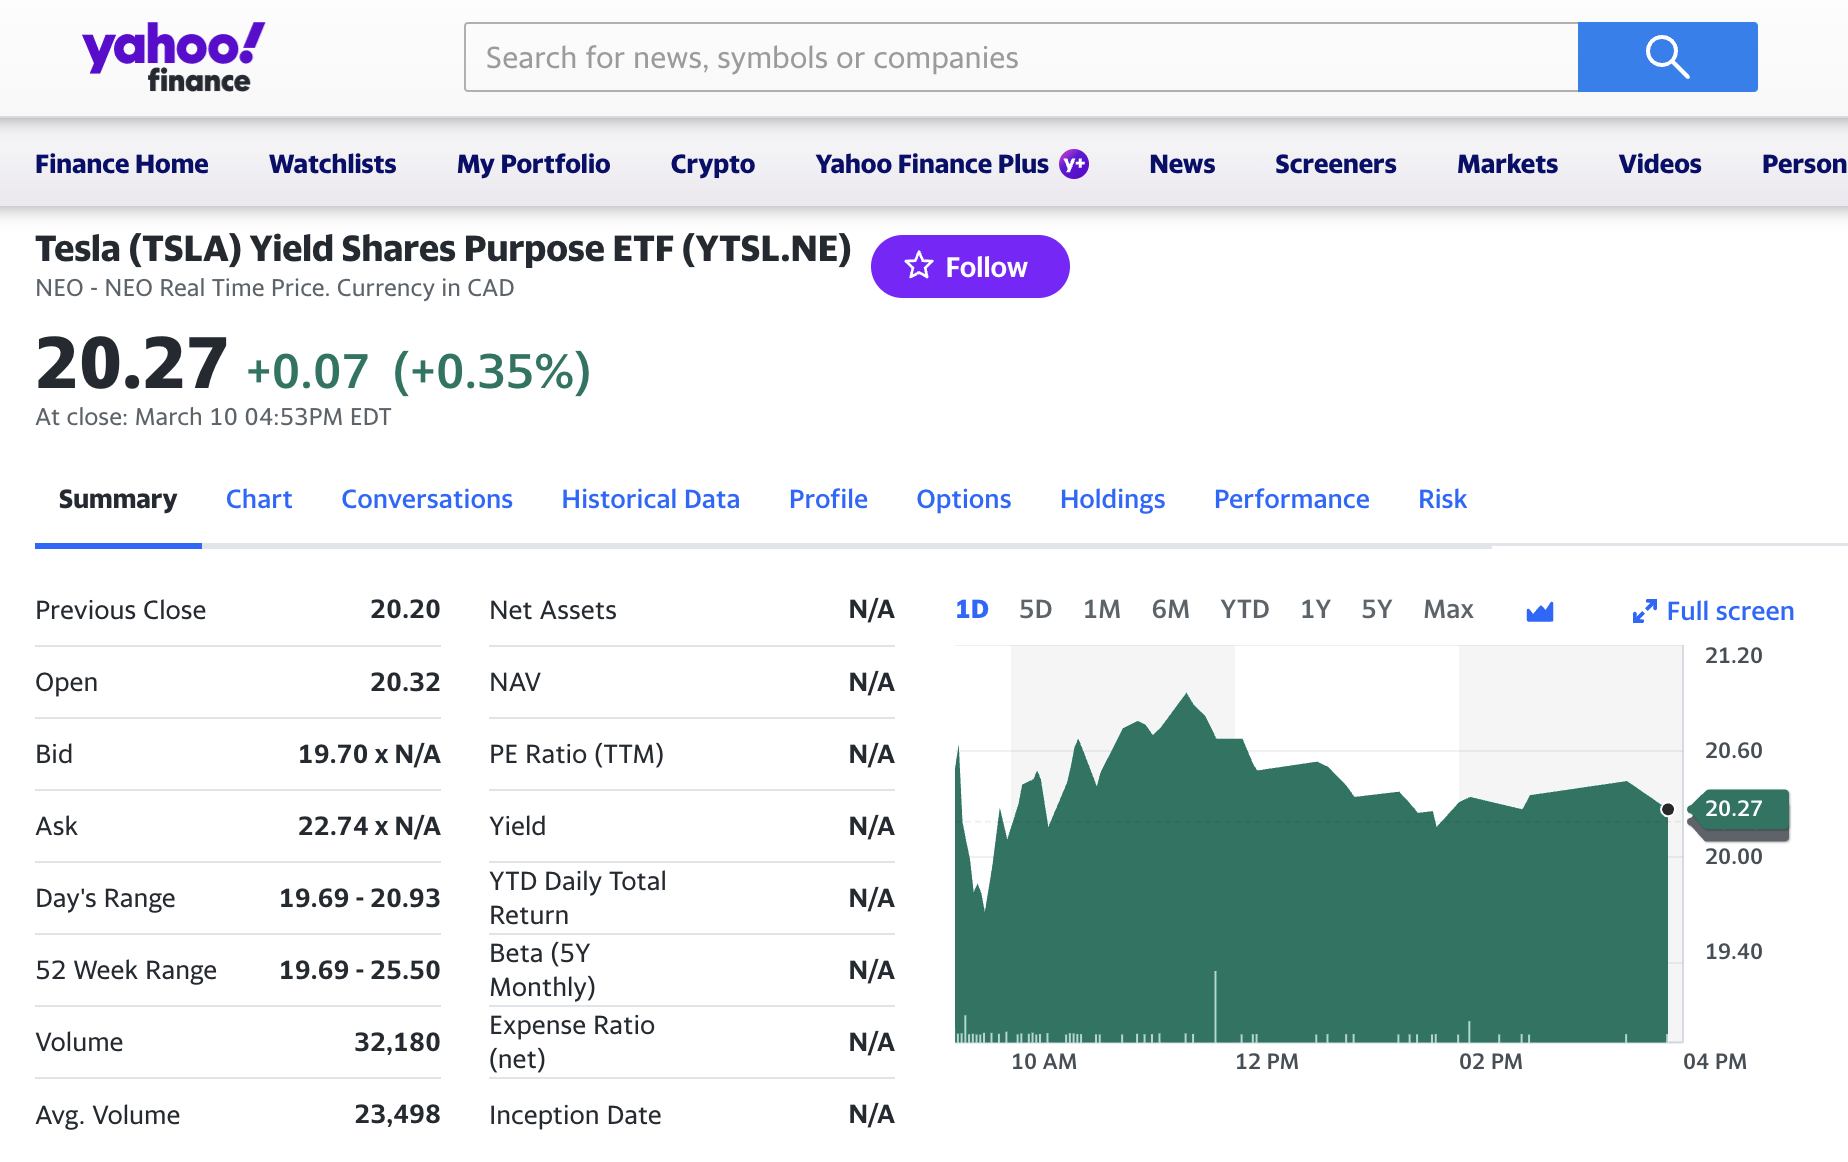Switch to the Holdings tab
This screenshot has width=1848, height=1162.
pos(1113,499)
